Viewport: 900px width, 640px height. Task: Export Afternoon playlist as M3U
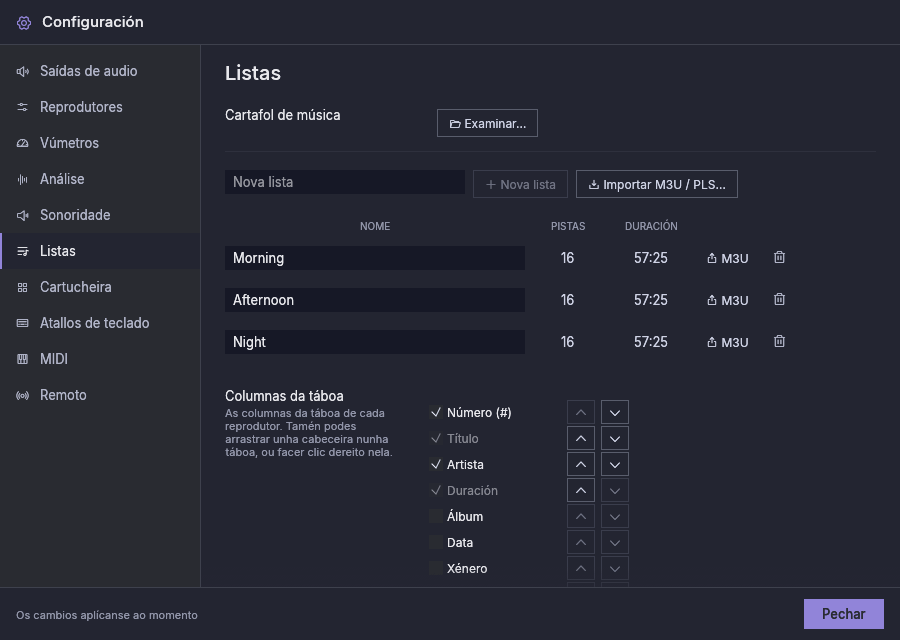[x=728, y=300]
